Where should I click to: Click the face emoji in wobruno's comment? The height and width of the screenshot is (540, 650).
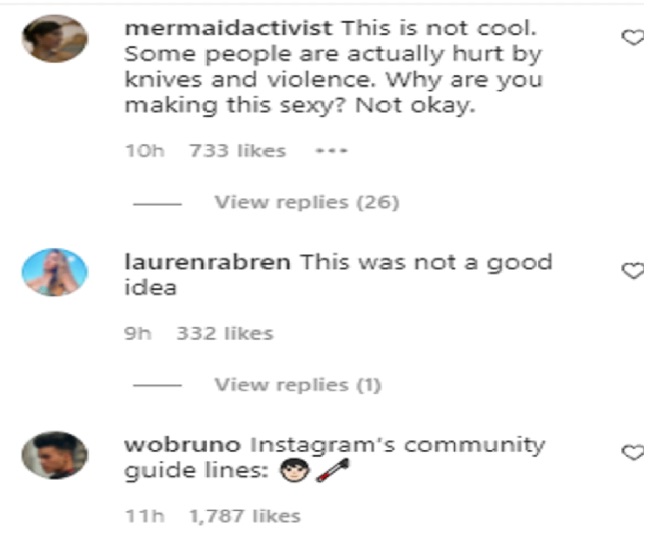coord(294,470)
